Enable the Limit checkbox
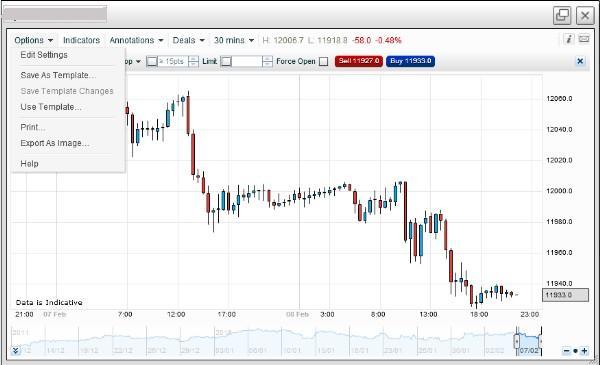600x365 pixels. 226,61
